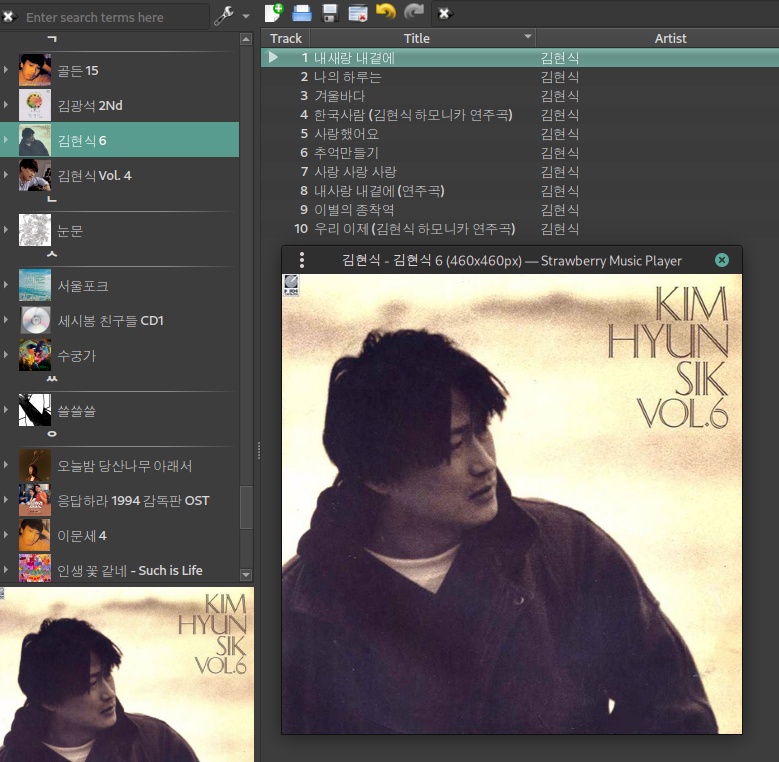The image size is (779, 762).
Task: Open the cover window three-dot menu
Action: tap(302, 260)
